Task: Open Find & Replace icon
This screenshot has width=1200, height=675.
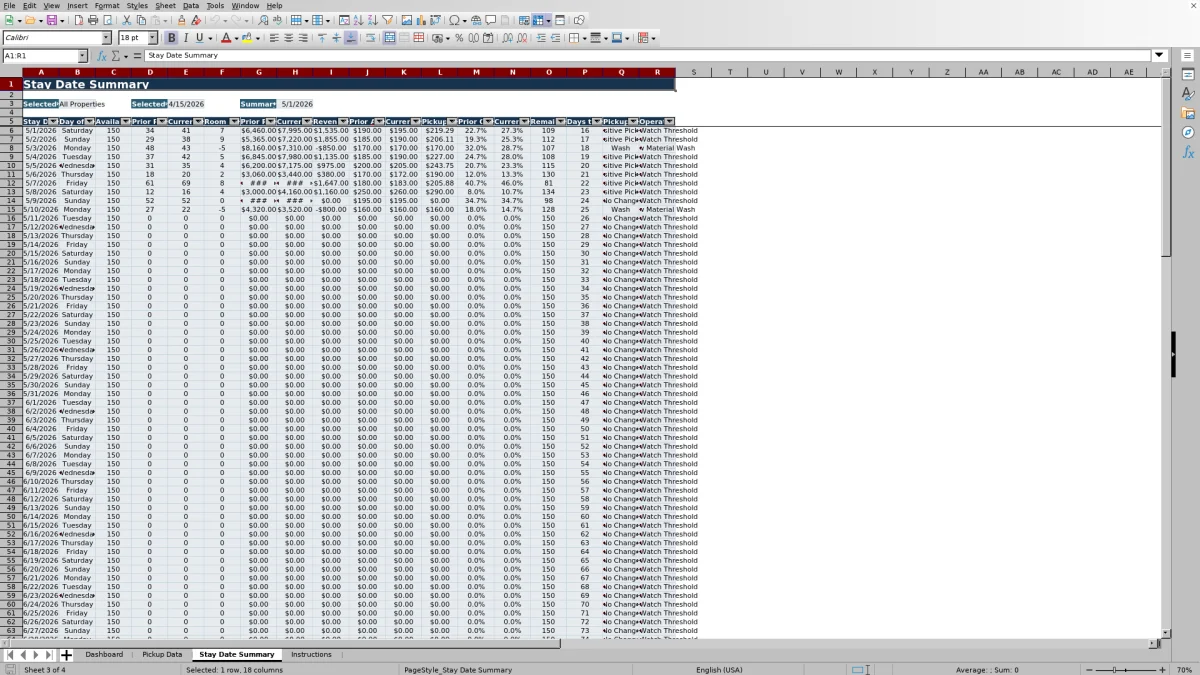Action: pyautogui.click(x=263, y=20)
